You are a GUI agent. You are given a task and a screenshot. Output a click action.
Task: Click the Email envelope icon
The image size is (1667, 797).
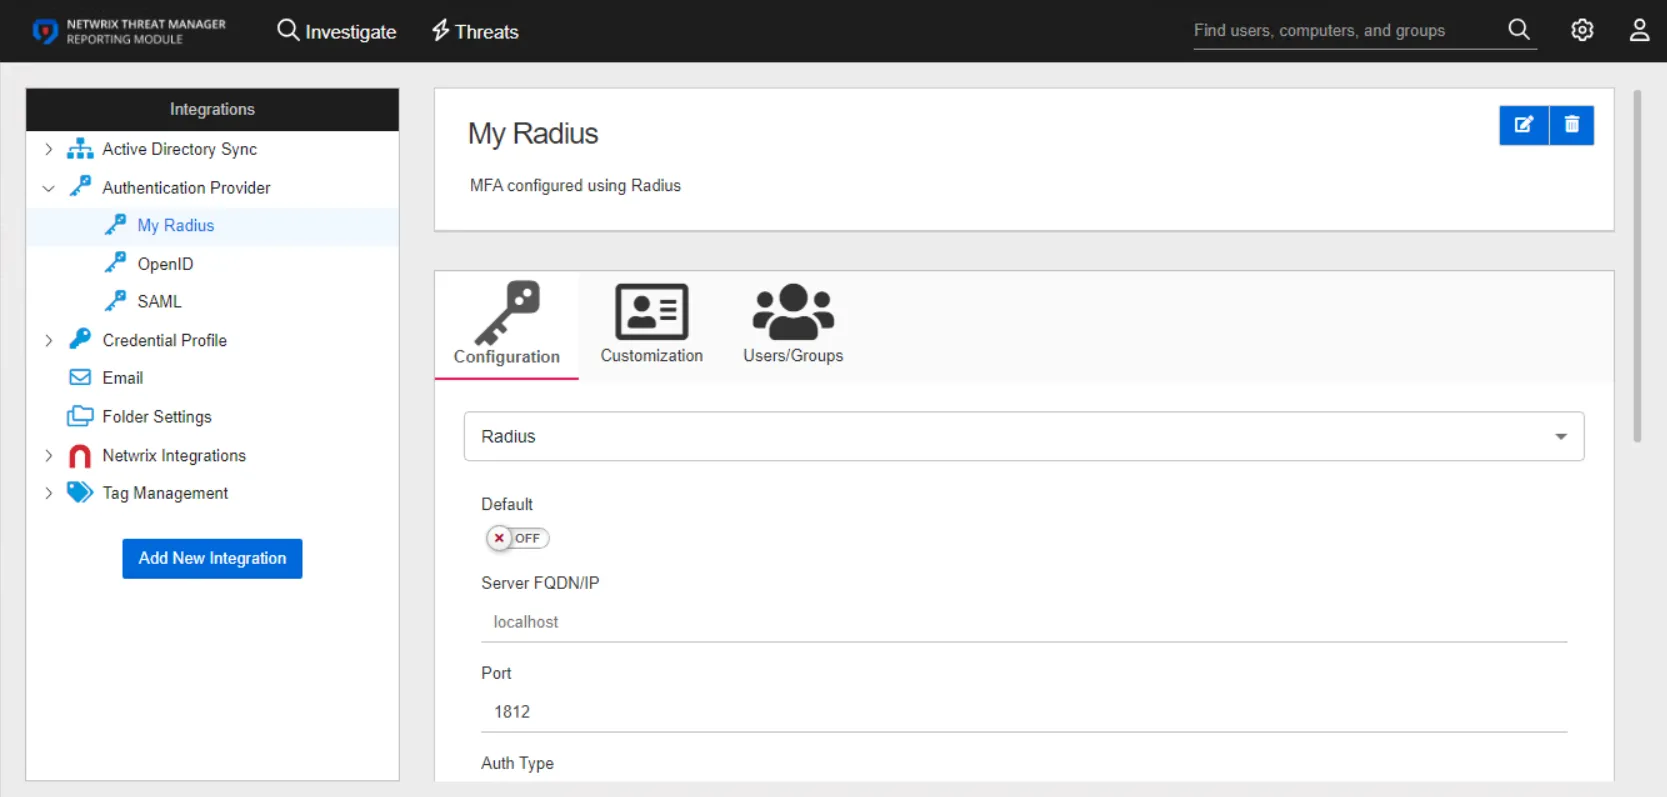[x=80, y=378]
